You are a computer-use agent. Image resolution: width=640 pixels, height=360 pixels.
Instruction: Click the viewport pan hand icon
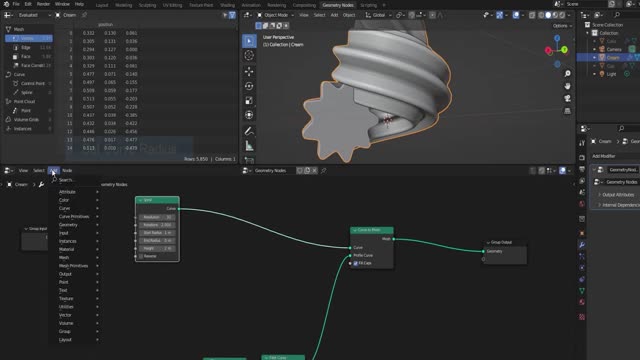(x=567, y=86)
